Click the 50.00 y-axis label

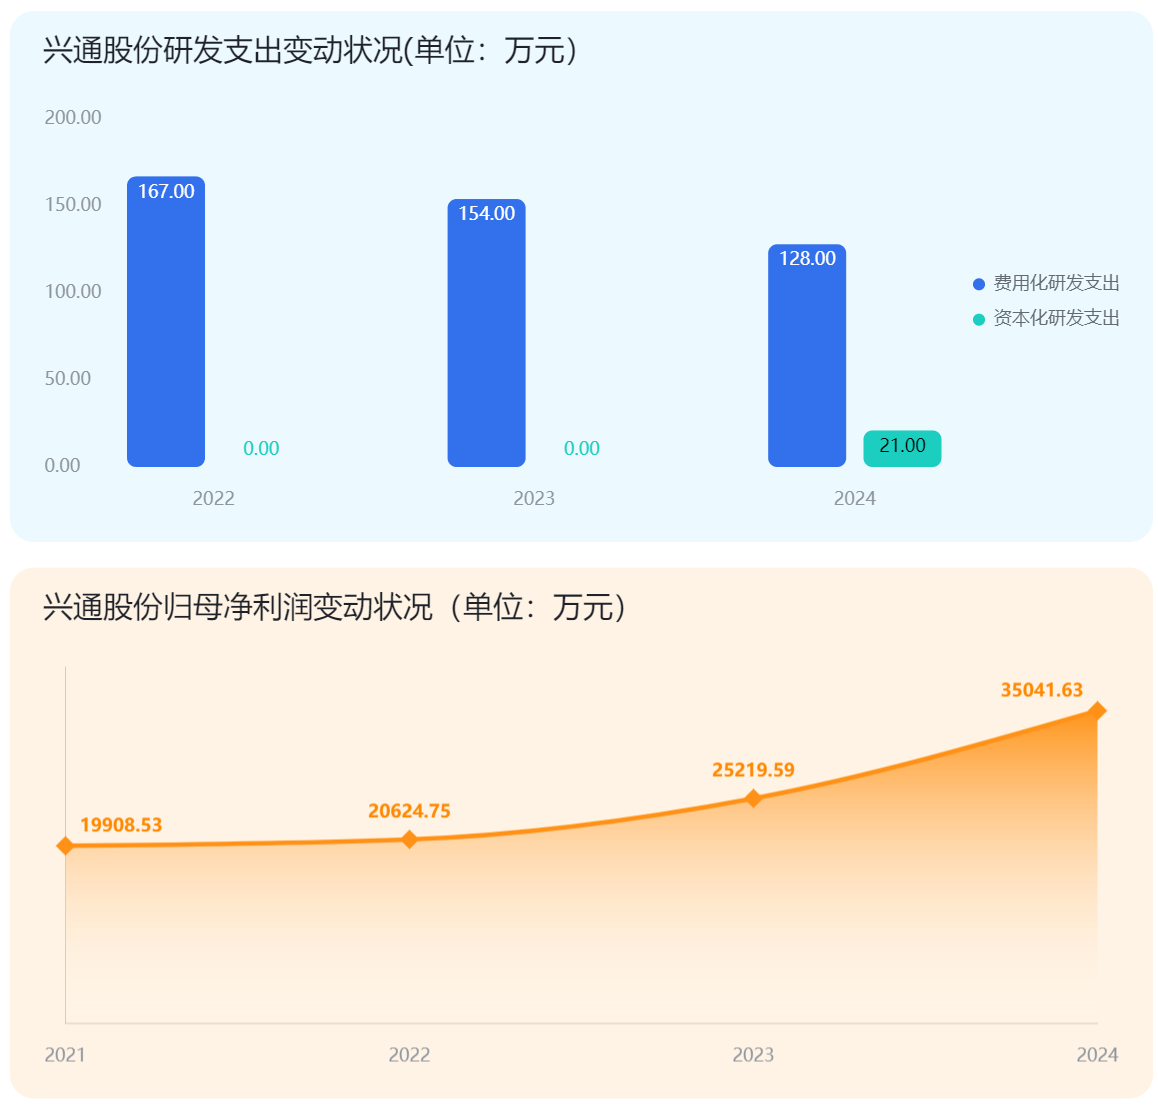(x=68, y=379)
